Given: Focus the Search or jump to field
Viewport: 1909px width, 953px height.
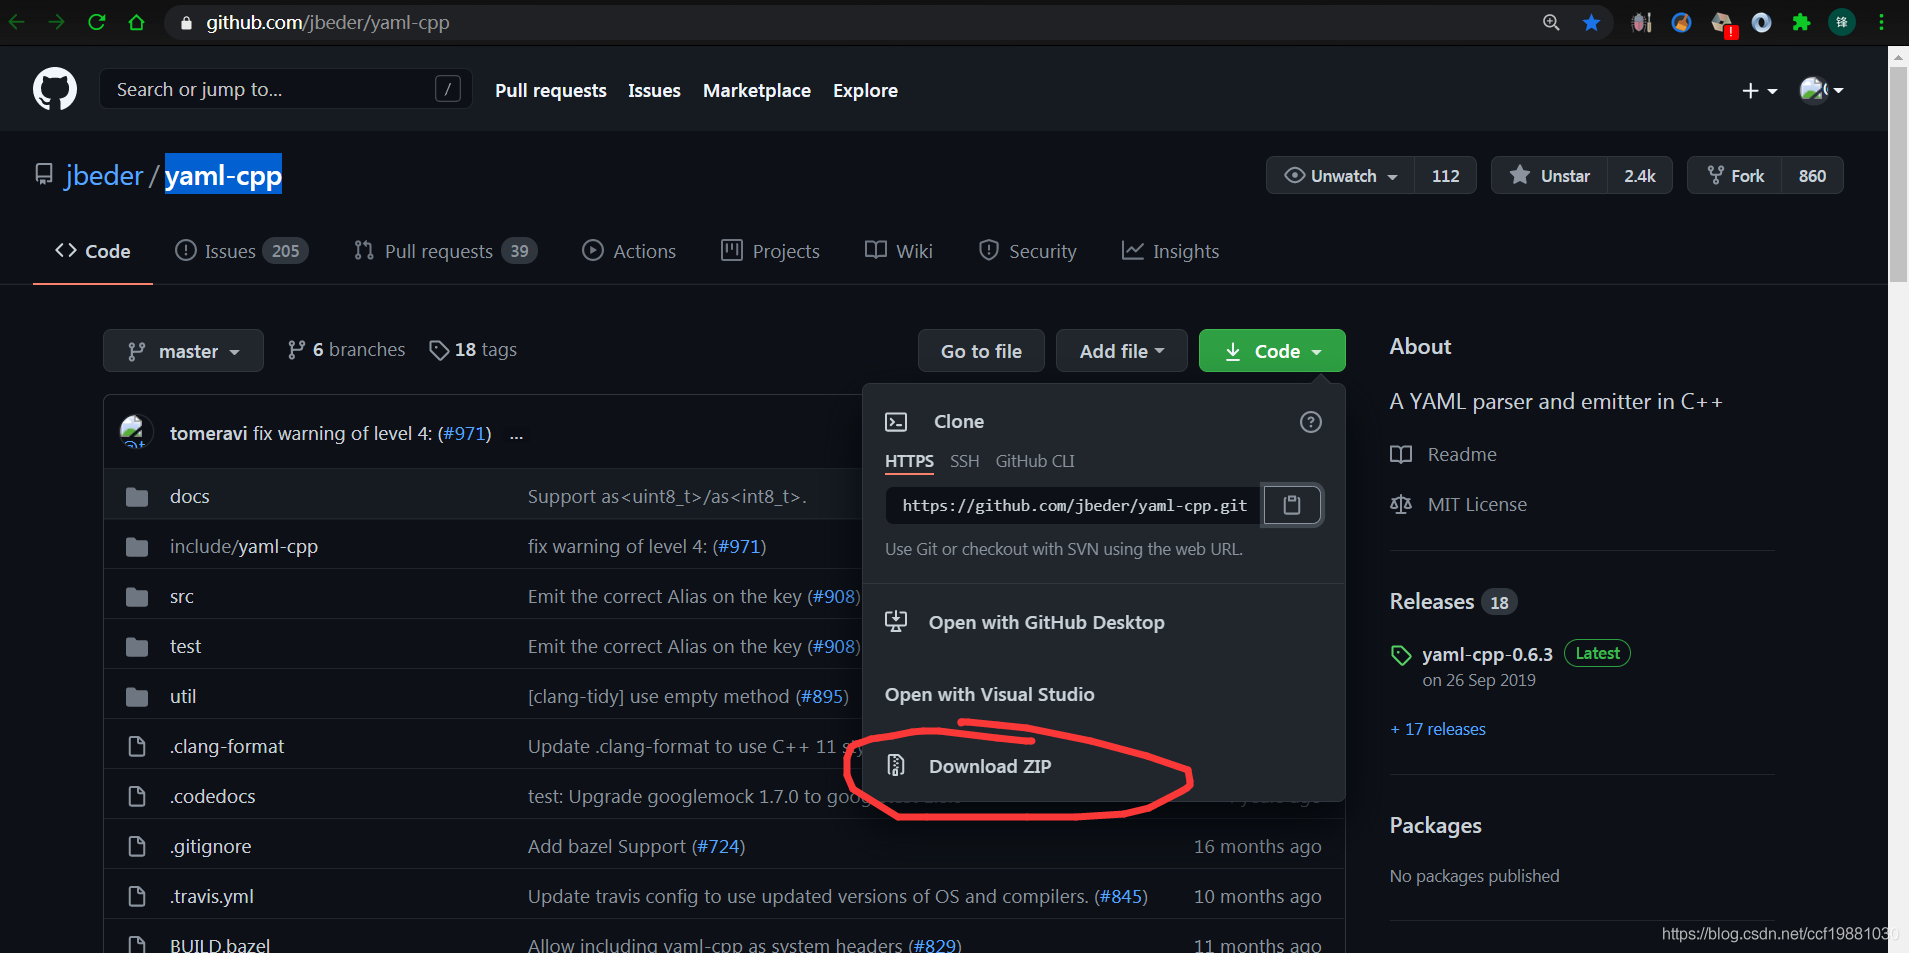Looking at the screenshot, I should [x=285, y=89].
